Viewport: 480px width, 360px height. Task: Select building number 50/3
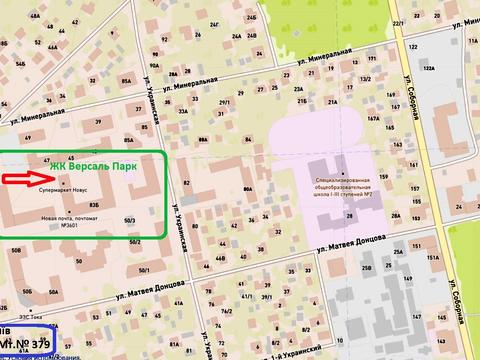tap(130, 221)
